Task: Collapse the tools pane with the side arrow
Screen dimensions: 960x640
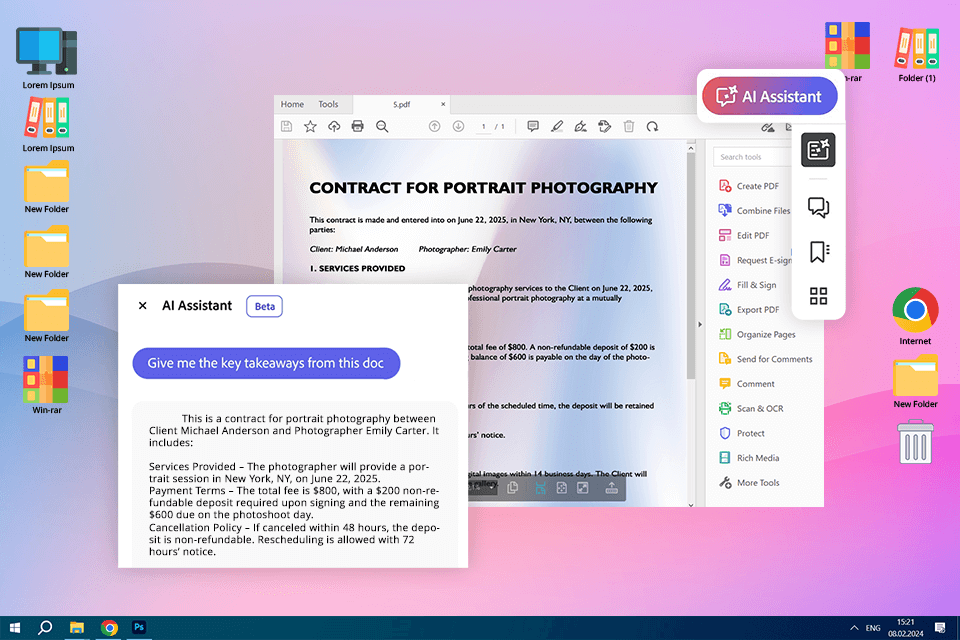Action: coord(700,325)
